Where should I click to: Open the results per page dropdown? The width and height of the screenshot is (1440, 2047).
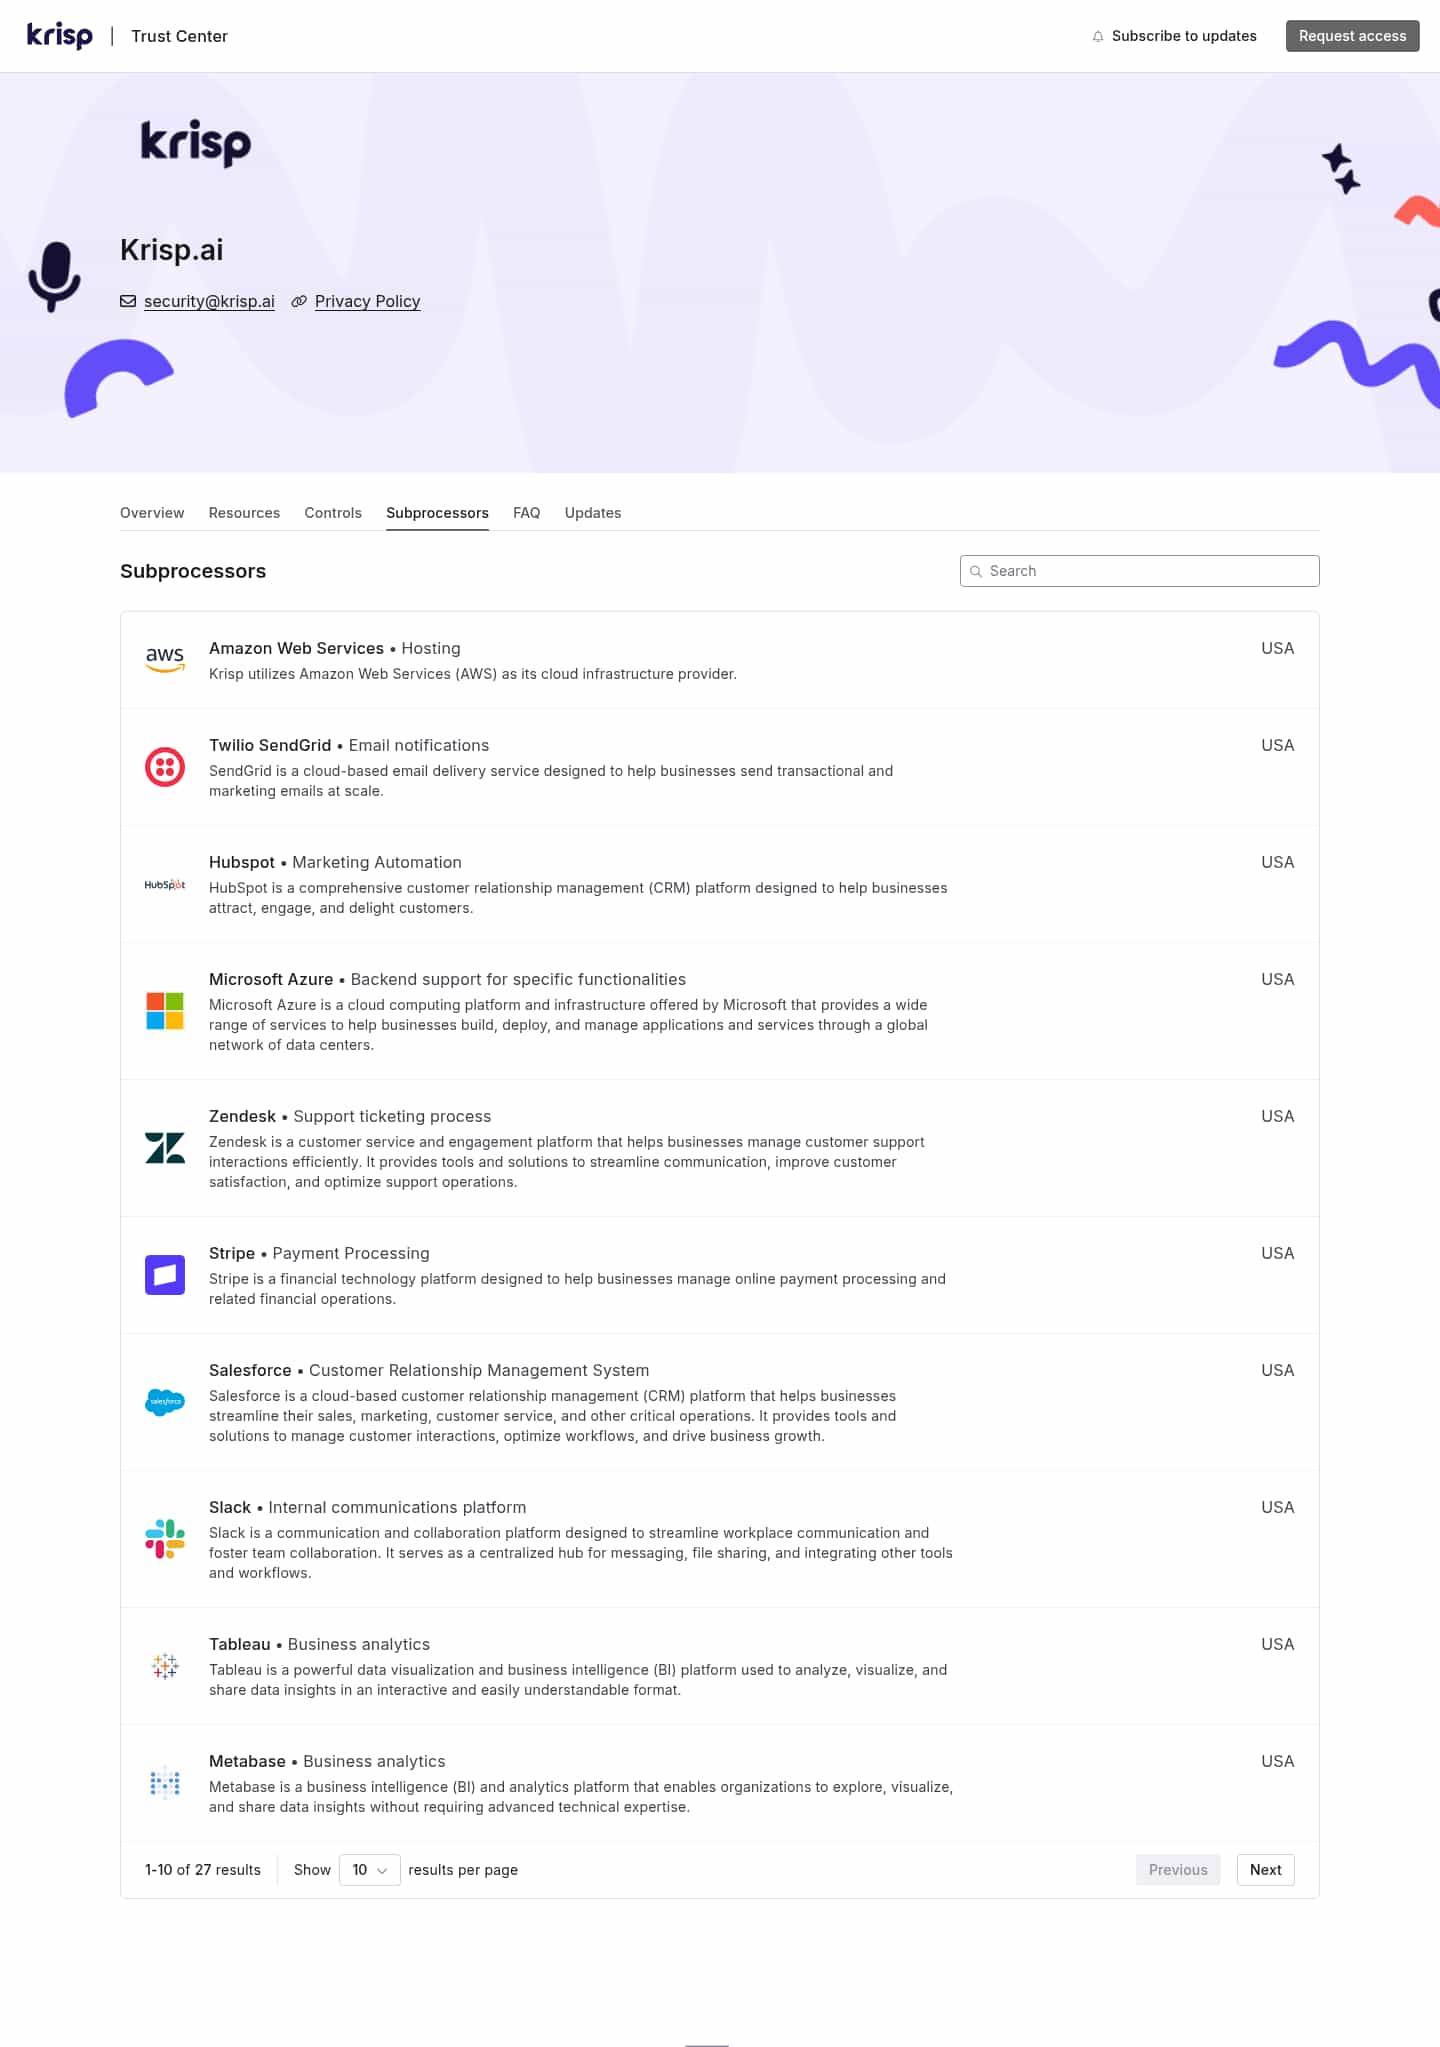tap(370, 1870)
